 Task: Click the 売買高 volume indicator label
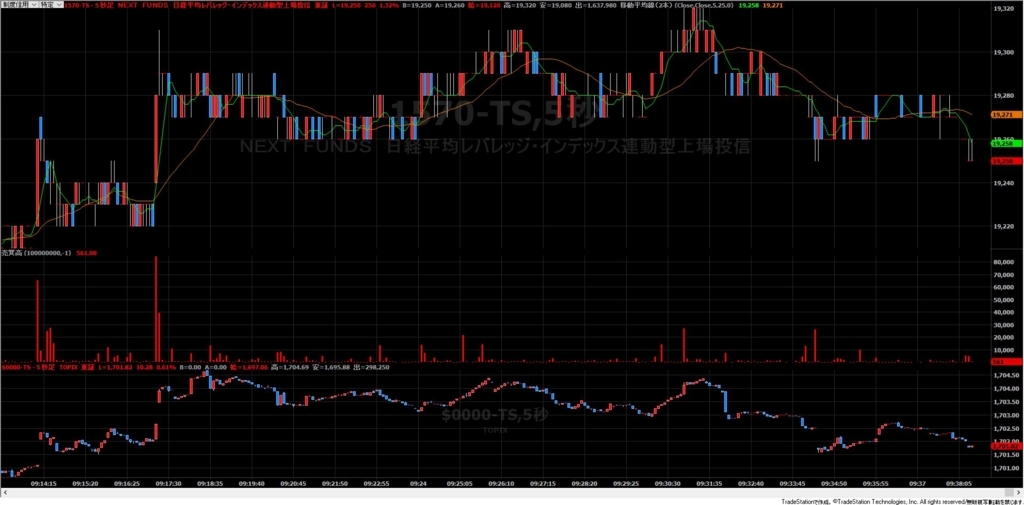[12, 253]
